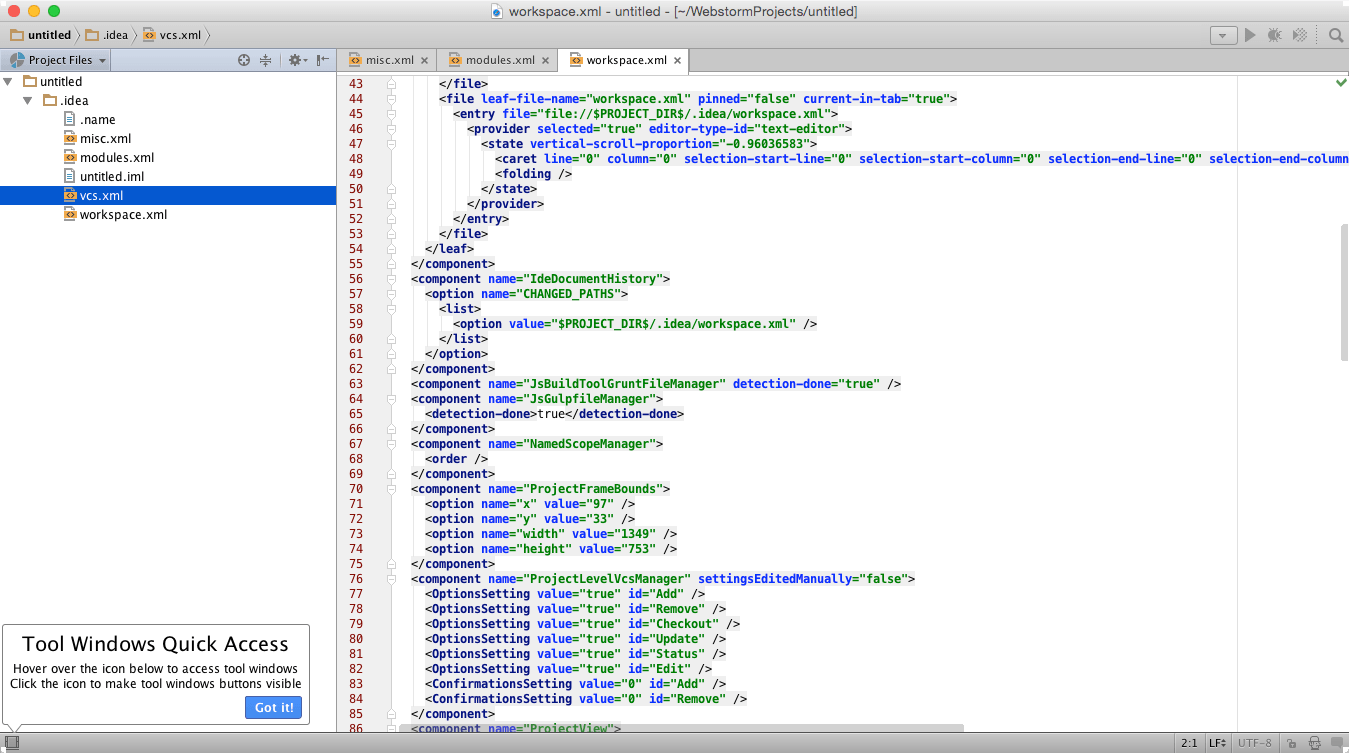The image size is (1349, 753).
Task: Fold the JsGulpfileManager component at line 64
Action: click(x=391, y=399)
